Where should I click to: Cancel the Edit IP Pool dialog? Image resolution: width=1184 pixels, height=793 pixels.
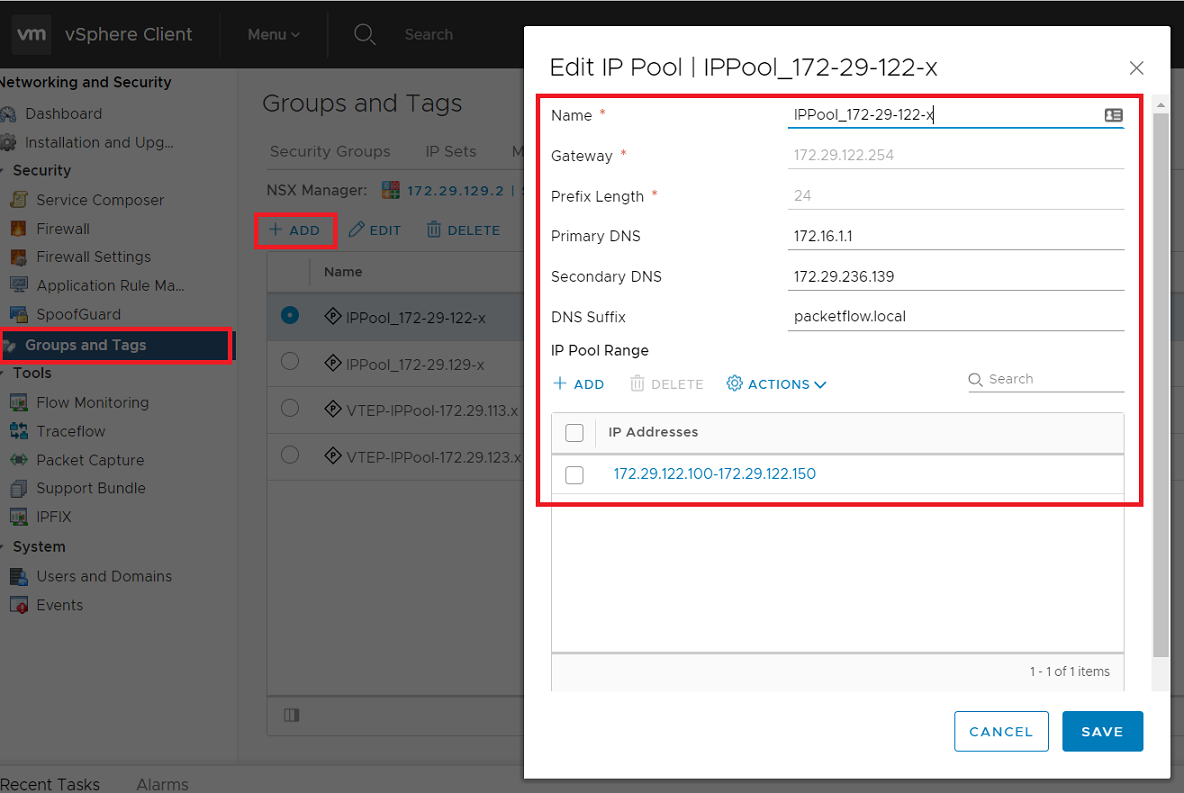[1001, 731]
